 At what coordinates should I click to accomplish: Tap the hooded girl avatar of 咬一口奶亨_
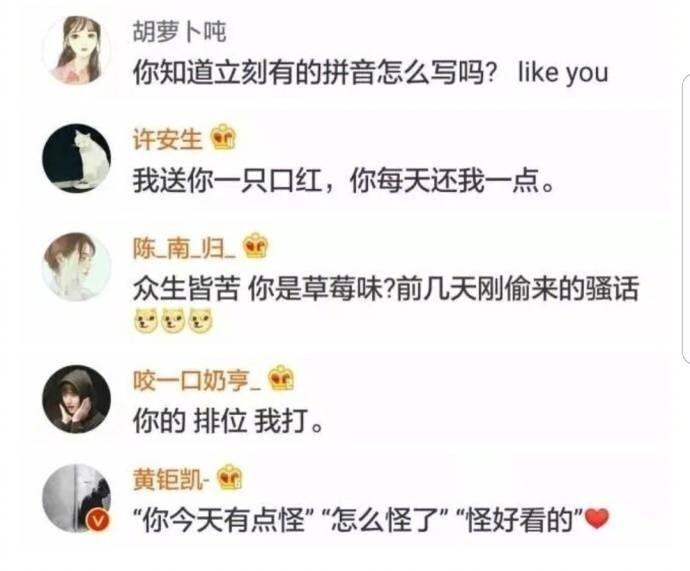pyautogui.click(x=77, y=399)
